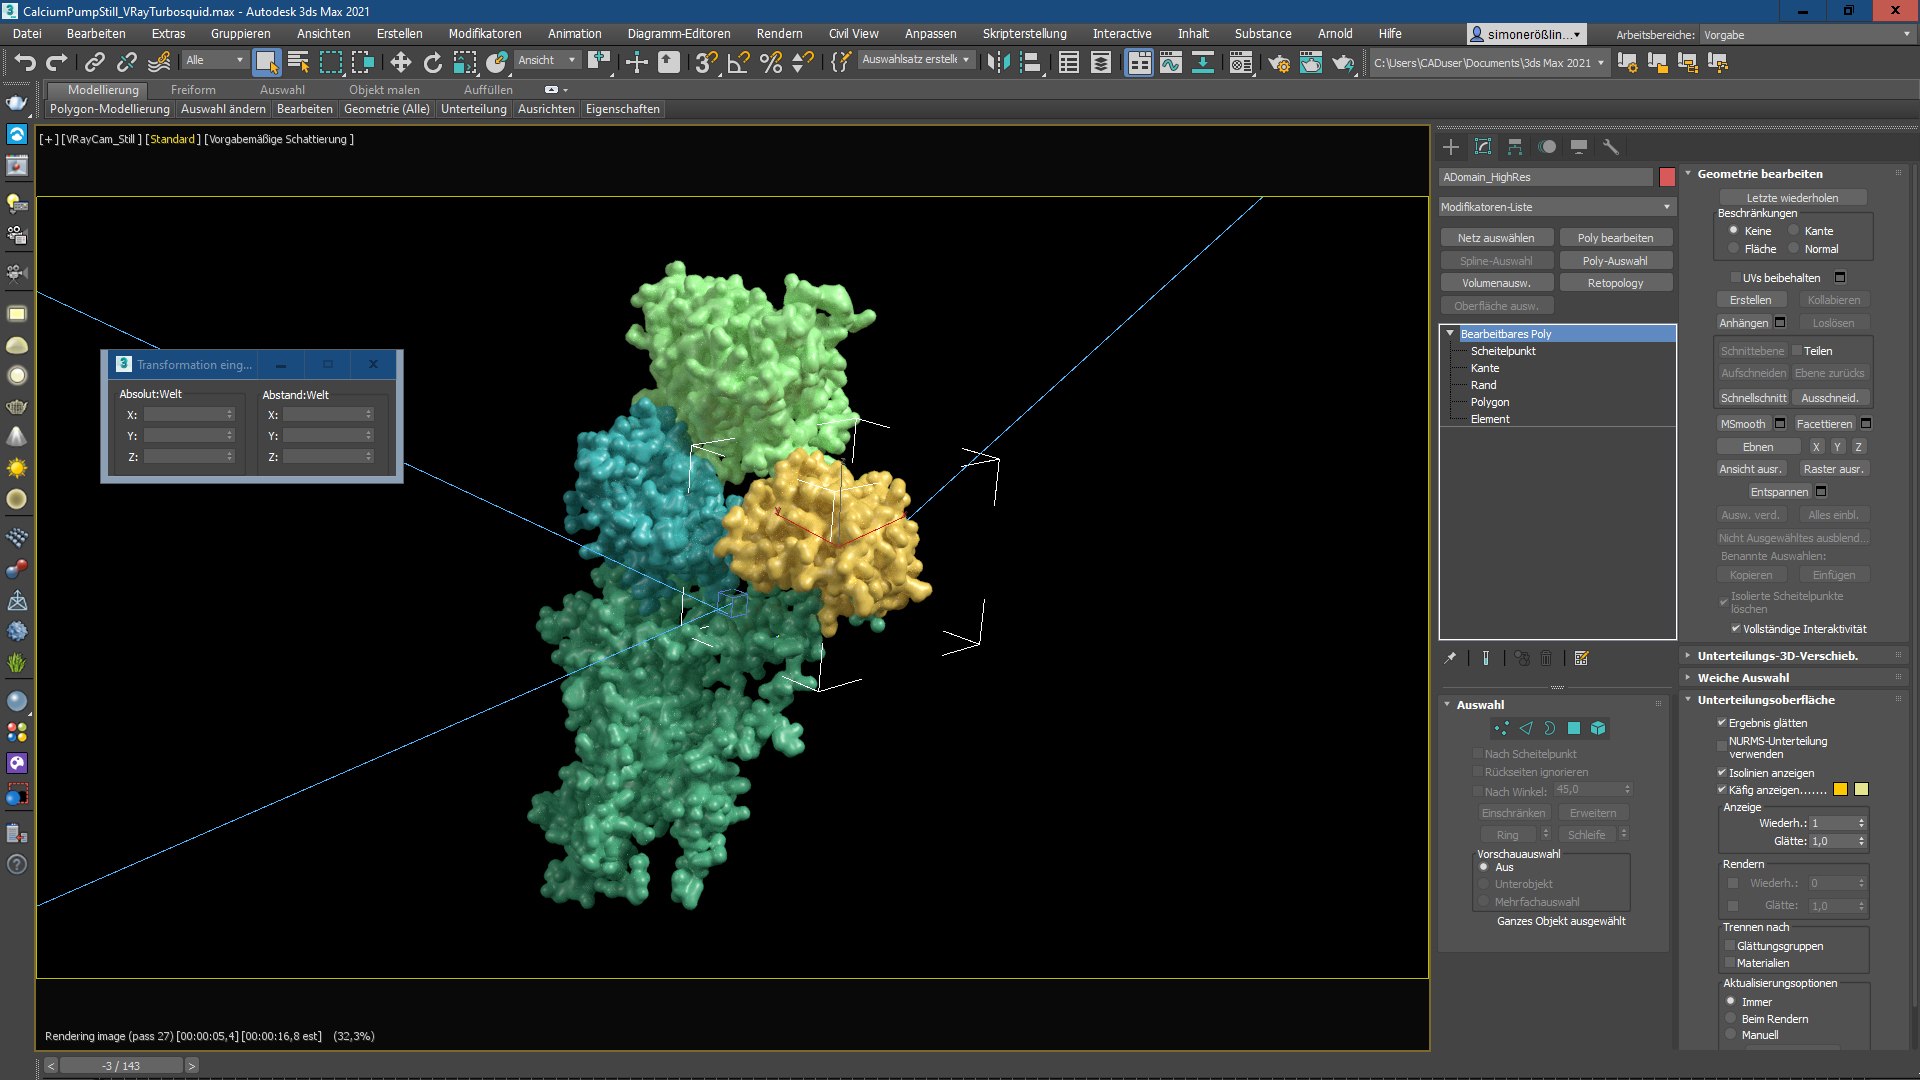Screen dimensions: 1920x1080
Task: Enable UVs beibehalten checkbox
Action: pyautogui.click(x=1736, y=278)
